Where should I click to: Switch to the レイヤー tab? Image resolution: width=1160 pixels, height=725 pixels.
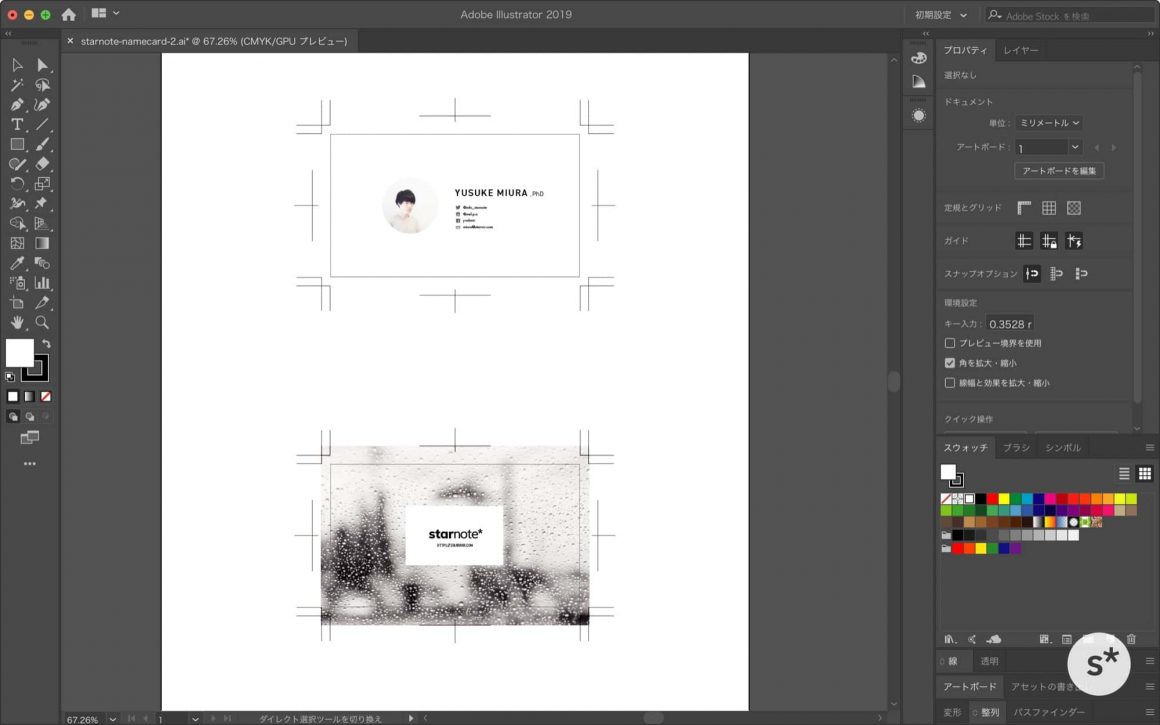pyautogui.click(x=1020, y=50)
